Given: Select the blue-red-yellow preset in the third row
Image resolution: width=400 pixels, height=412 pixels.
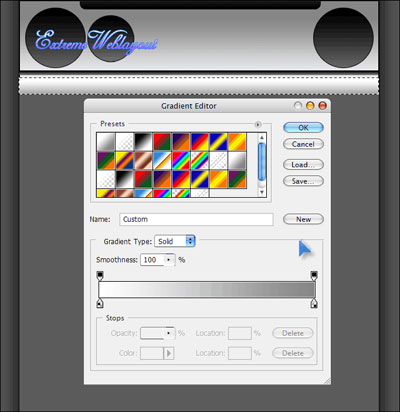Looking at the screenshot, I should coord(181,179).
